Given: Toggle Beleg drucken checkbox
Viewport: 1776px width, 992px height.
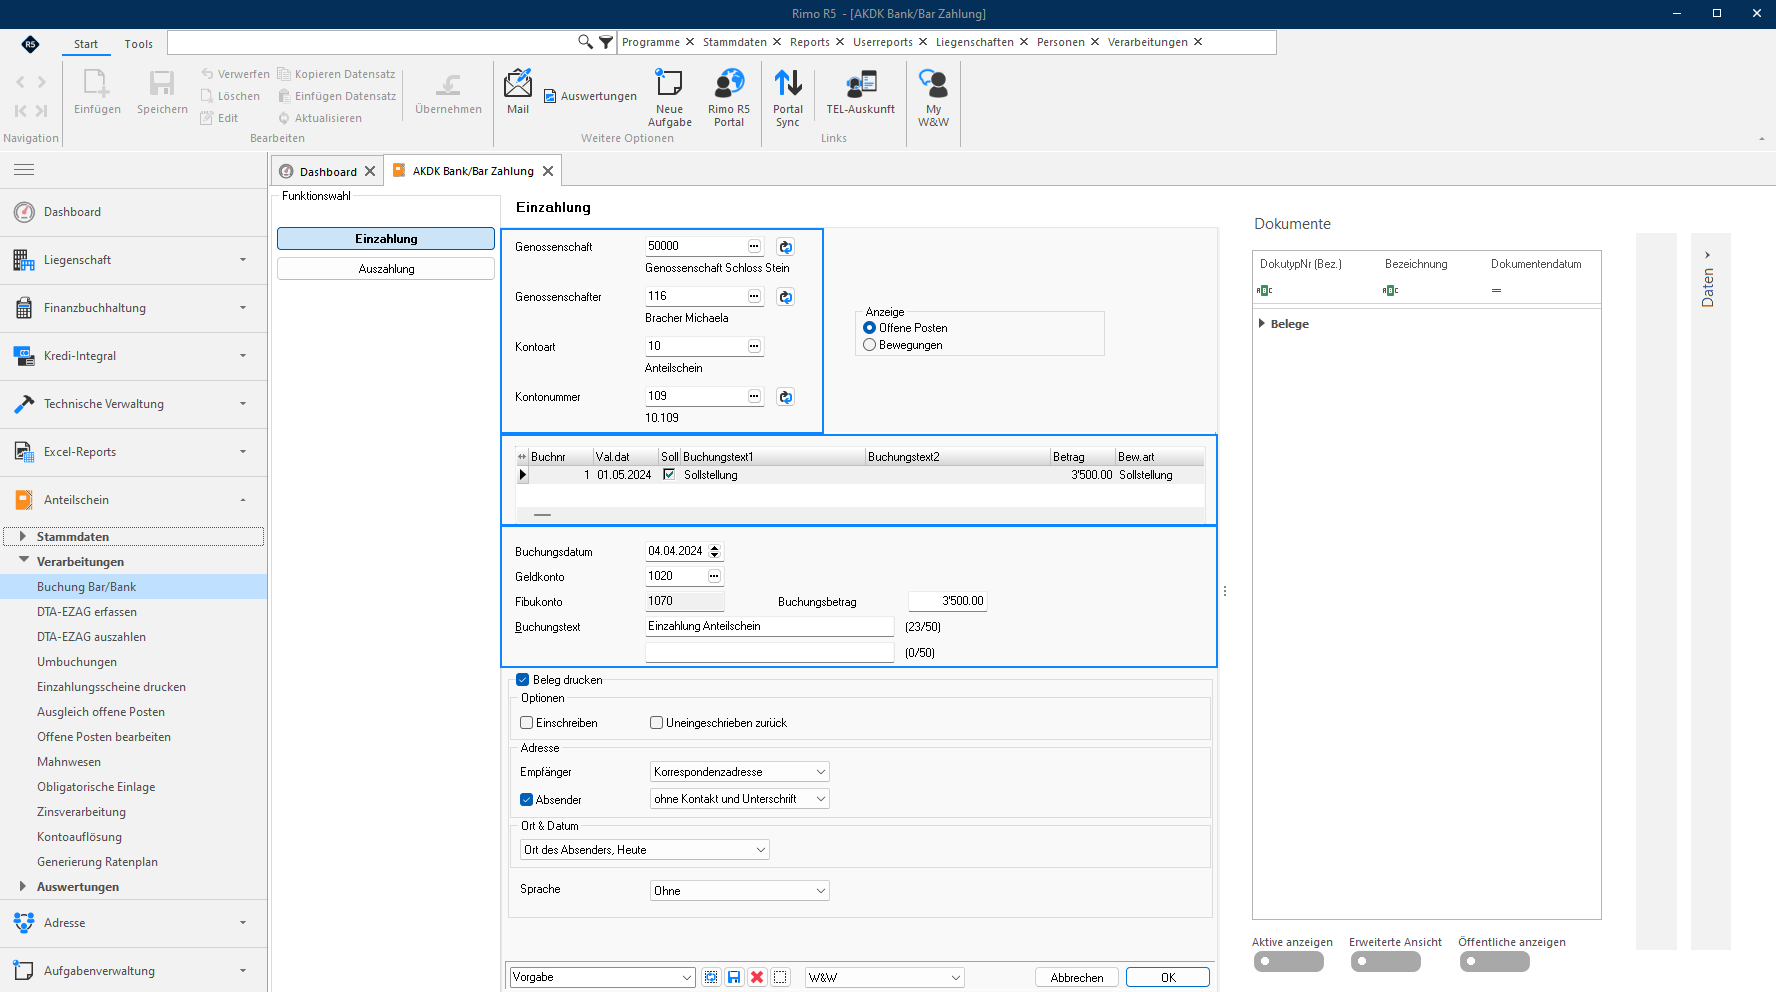Looking at the screenshot, I should tap(522, 680).
